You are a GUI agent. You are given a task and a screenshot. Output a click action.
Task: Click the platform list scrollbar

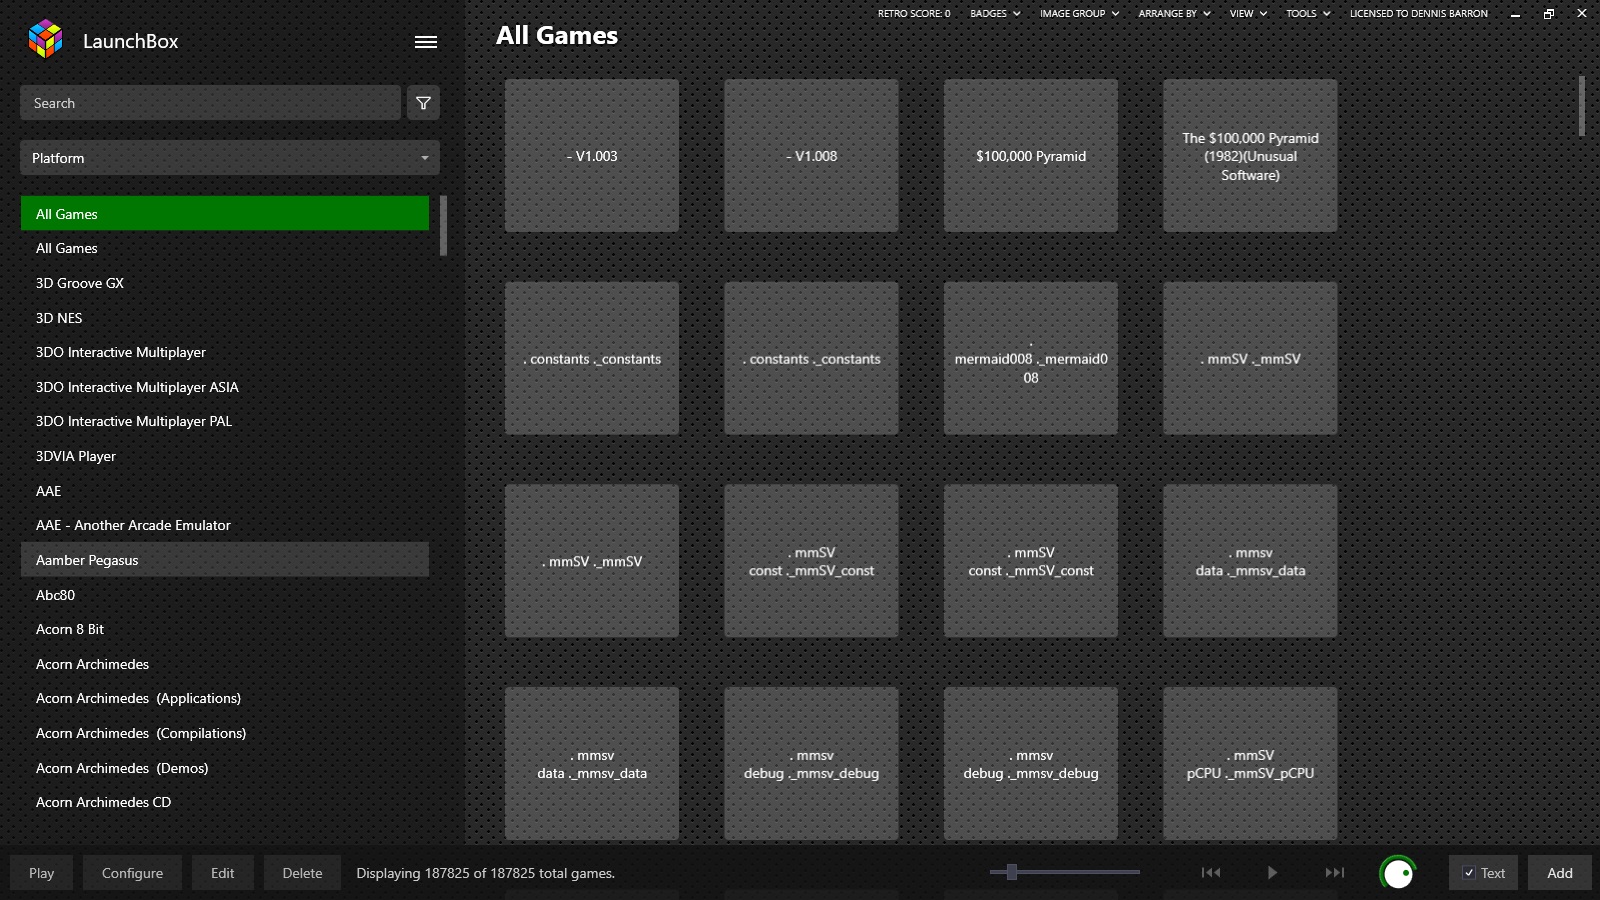pyautogui.click(x=443, y=226)
